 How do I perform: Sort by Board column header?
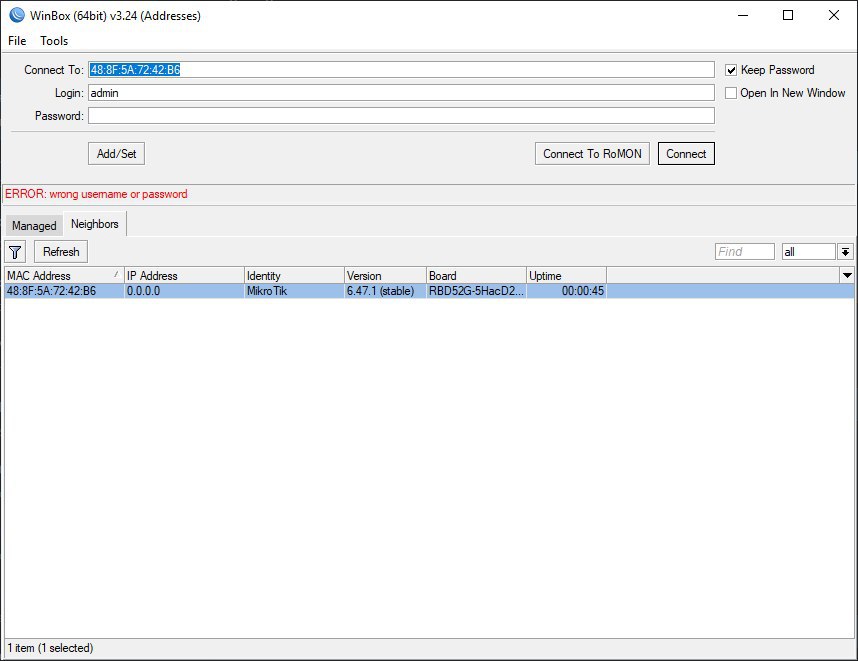pos(477,276)
